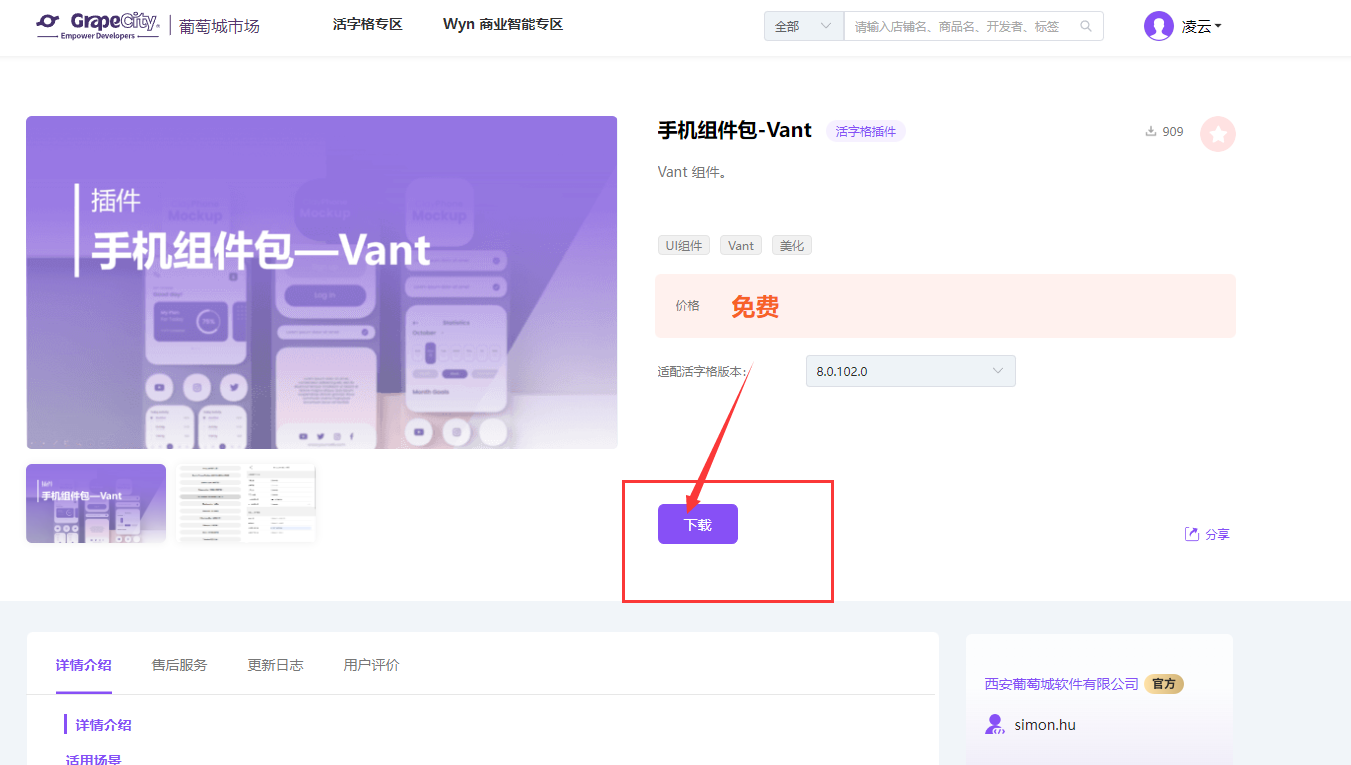
Task: Click the search magnifier icon
Action: [1086, 26]
